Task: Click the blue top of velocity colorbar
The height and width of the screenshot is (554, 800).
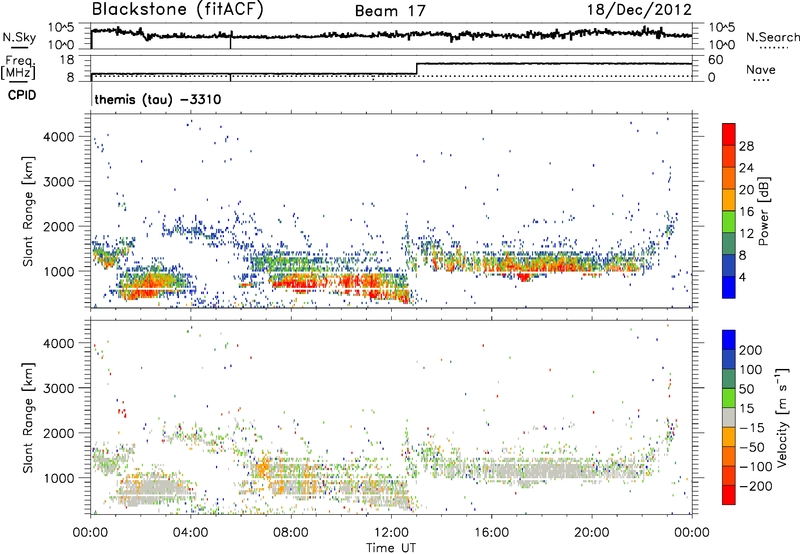Action: [729, 340]
